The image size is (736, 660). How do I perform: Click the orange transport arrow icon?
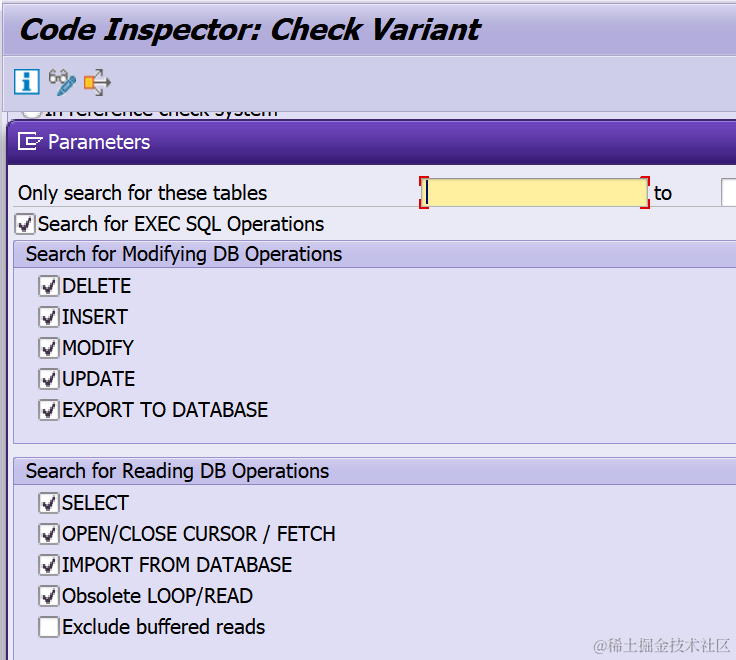97,82
